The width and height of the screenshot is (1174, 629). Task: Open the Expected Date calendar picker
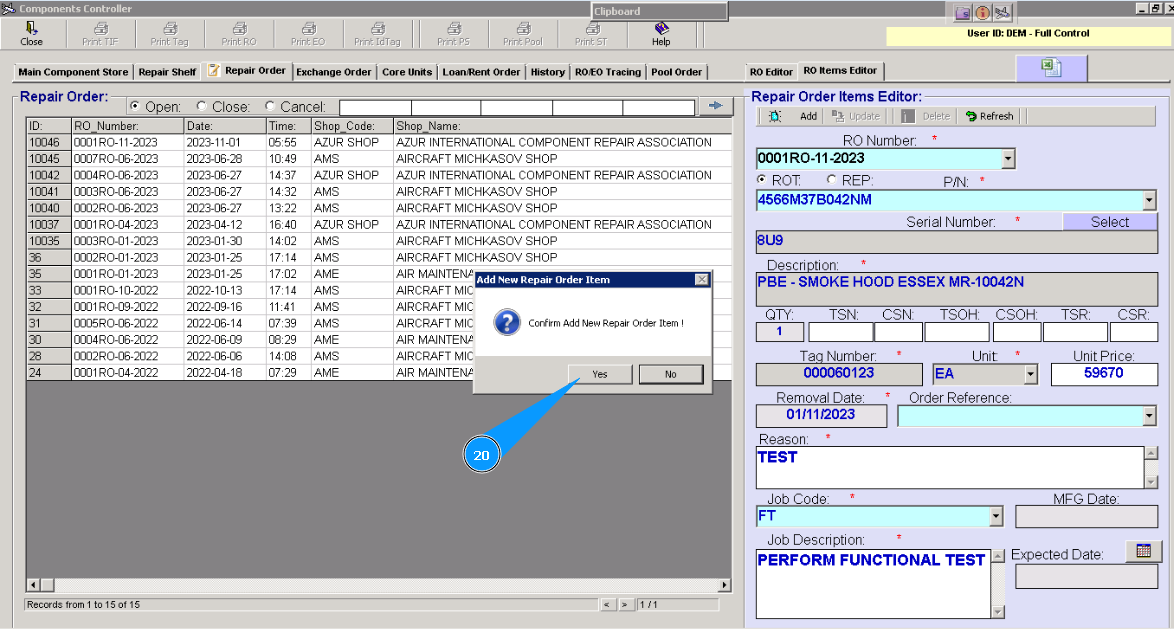(x=1144, y=551)
